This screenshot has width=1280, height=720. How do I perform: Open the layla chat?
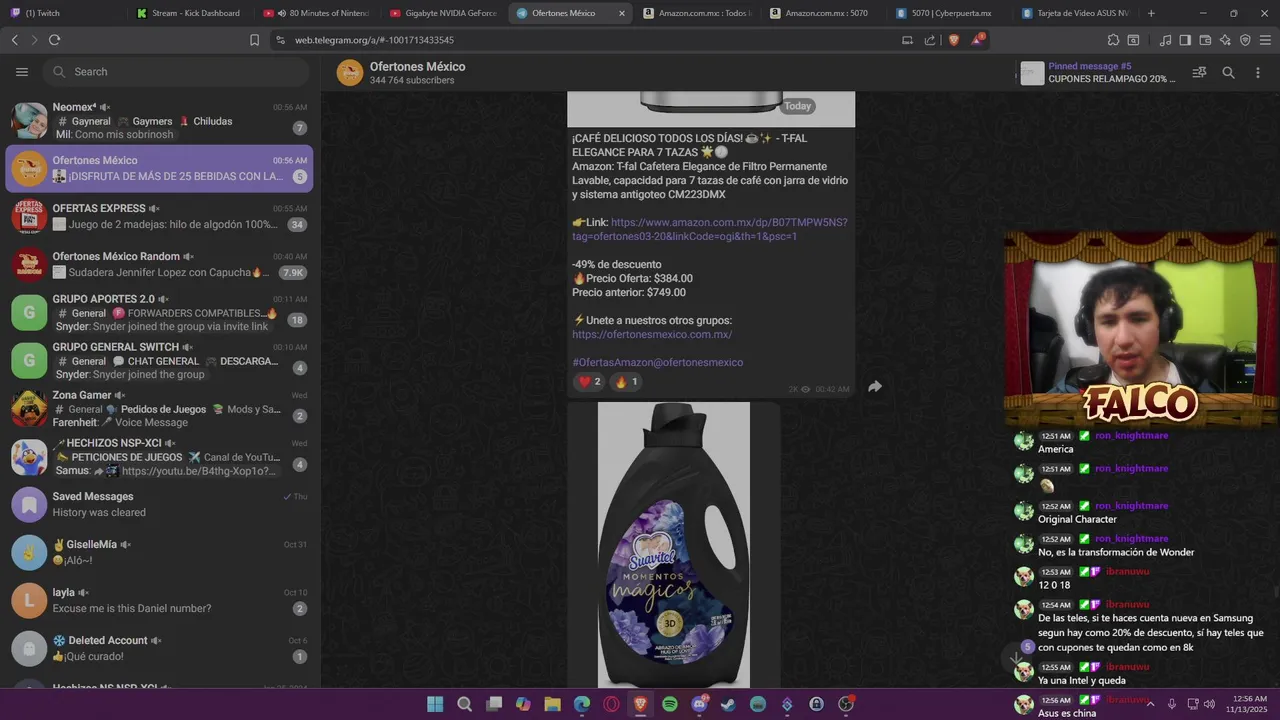pos(159,600)
